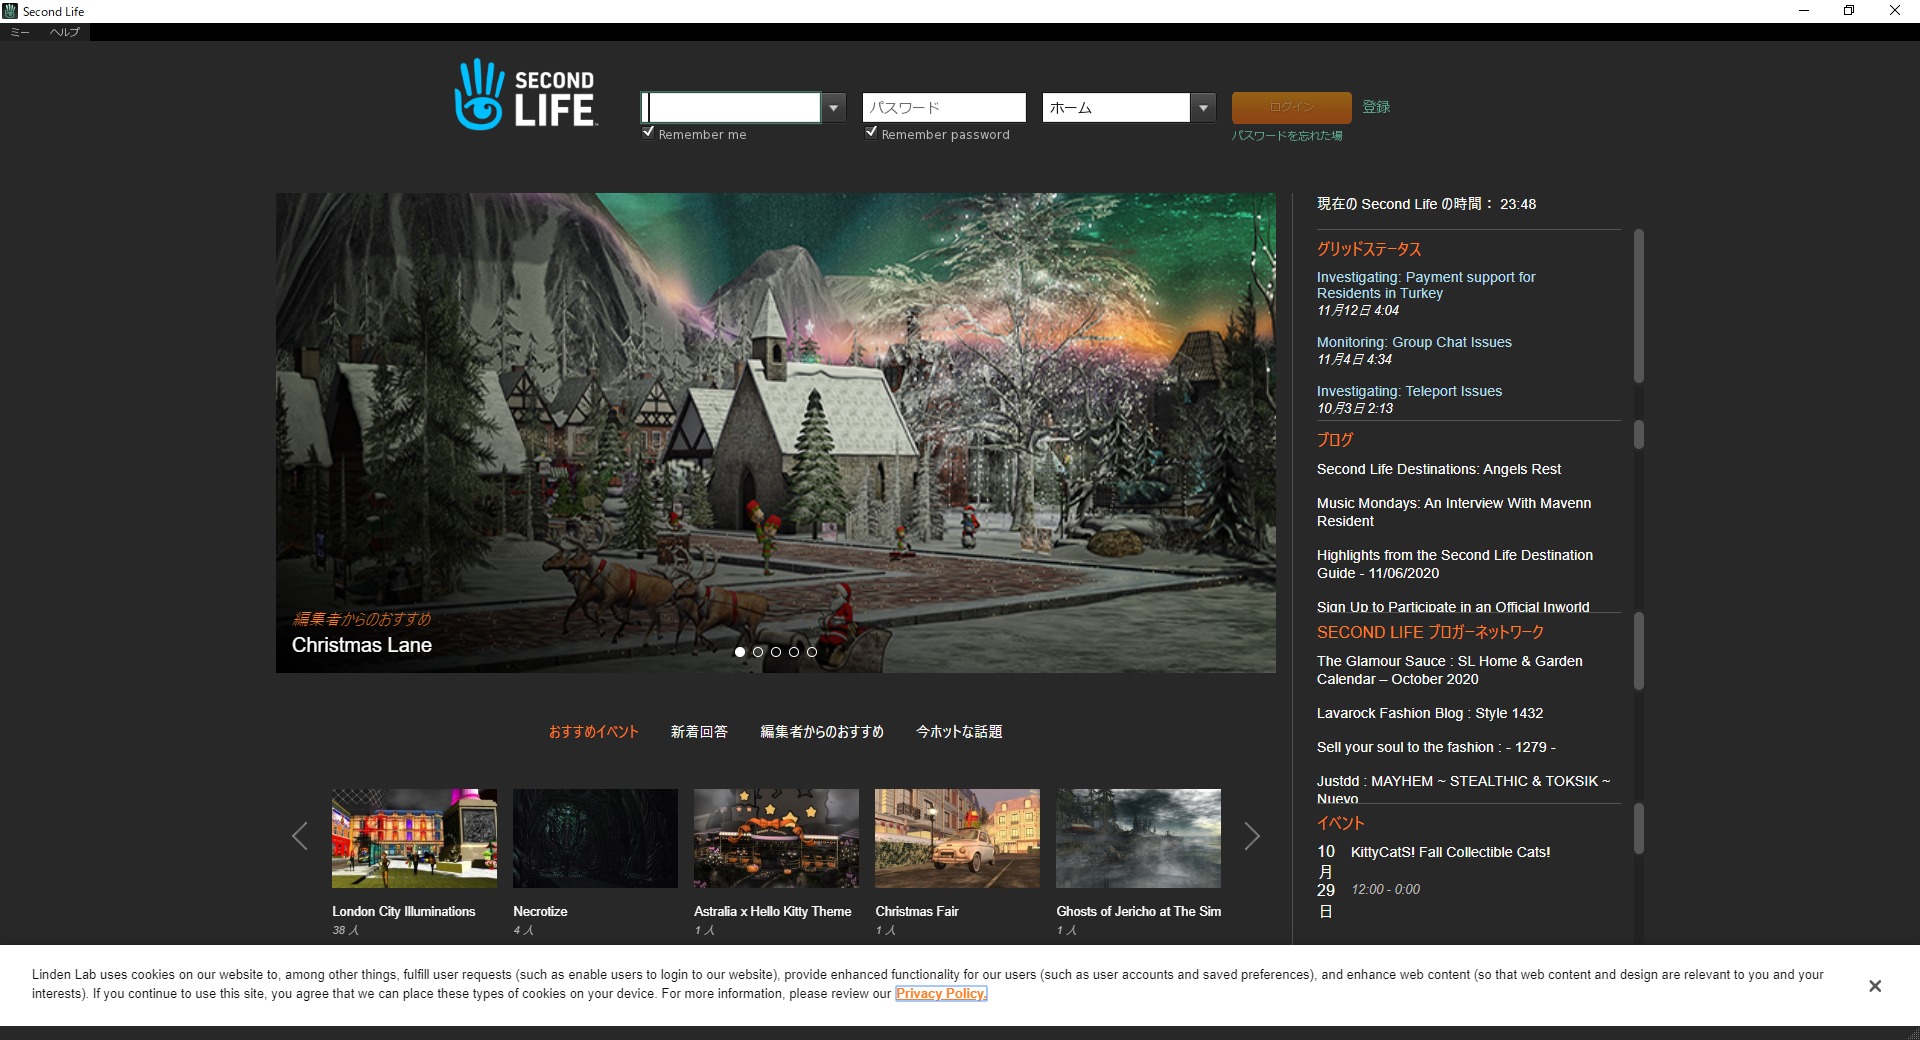The width and height of the screenshot is (1920, 1040).
Task: Open Lavarock Fashion Blog Style 1432
Action: (1429, 713)
